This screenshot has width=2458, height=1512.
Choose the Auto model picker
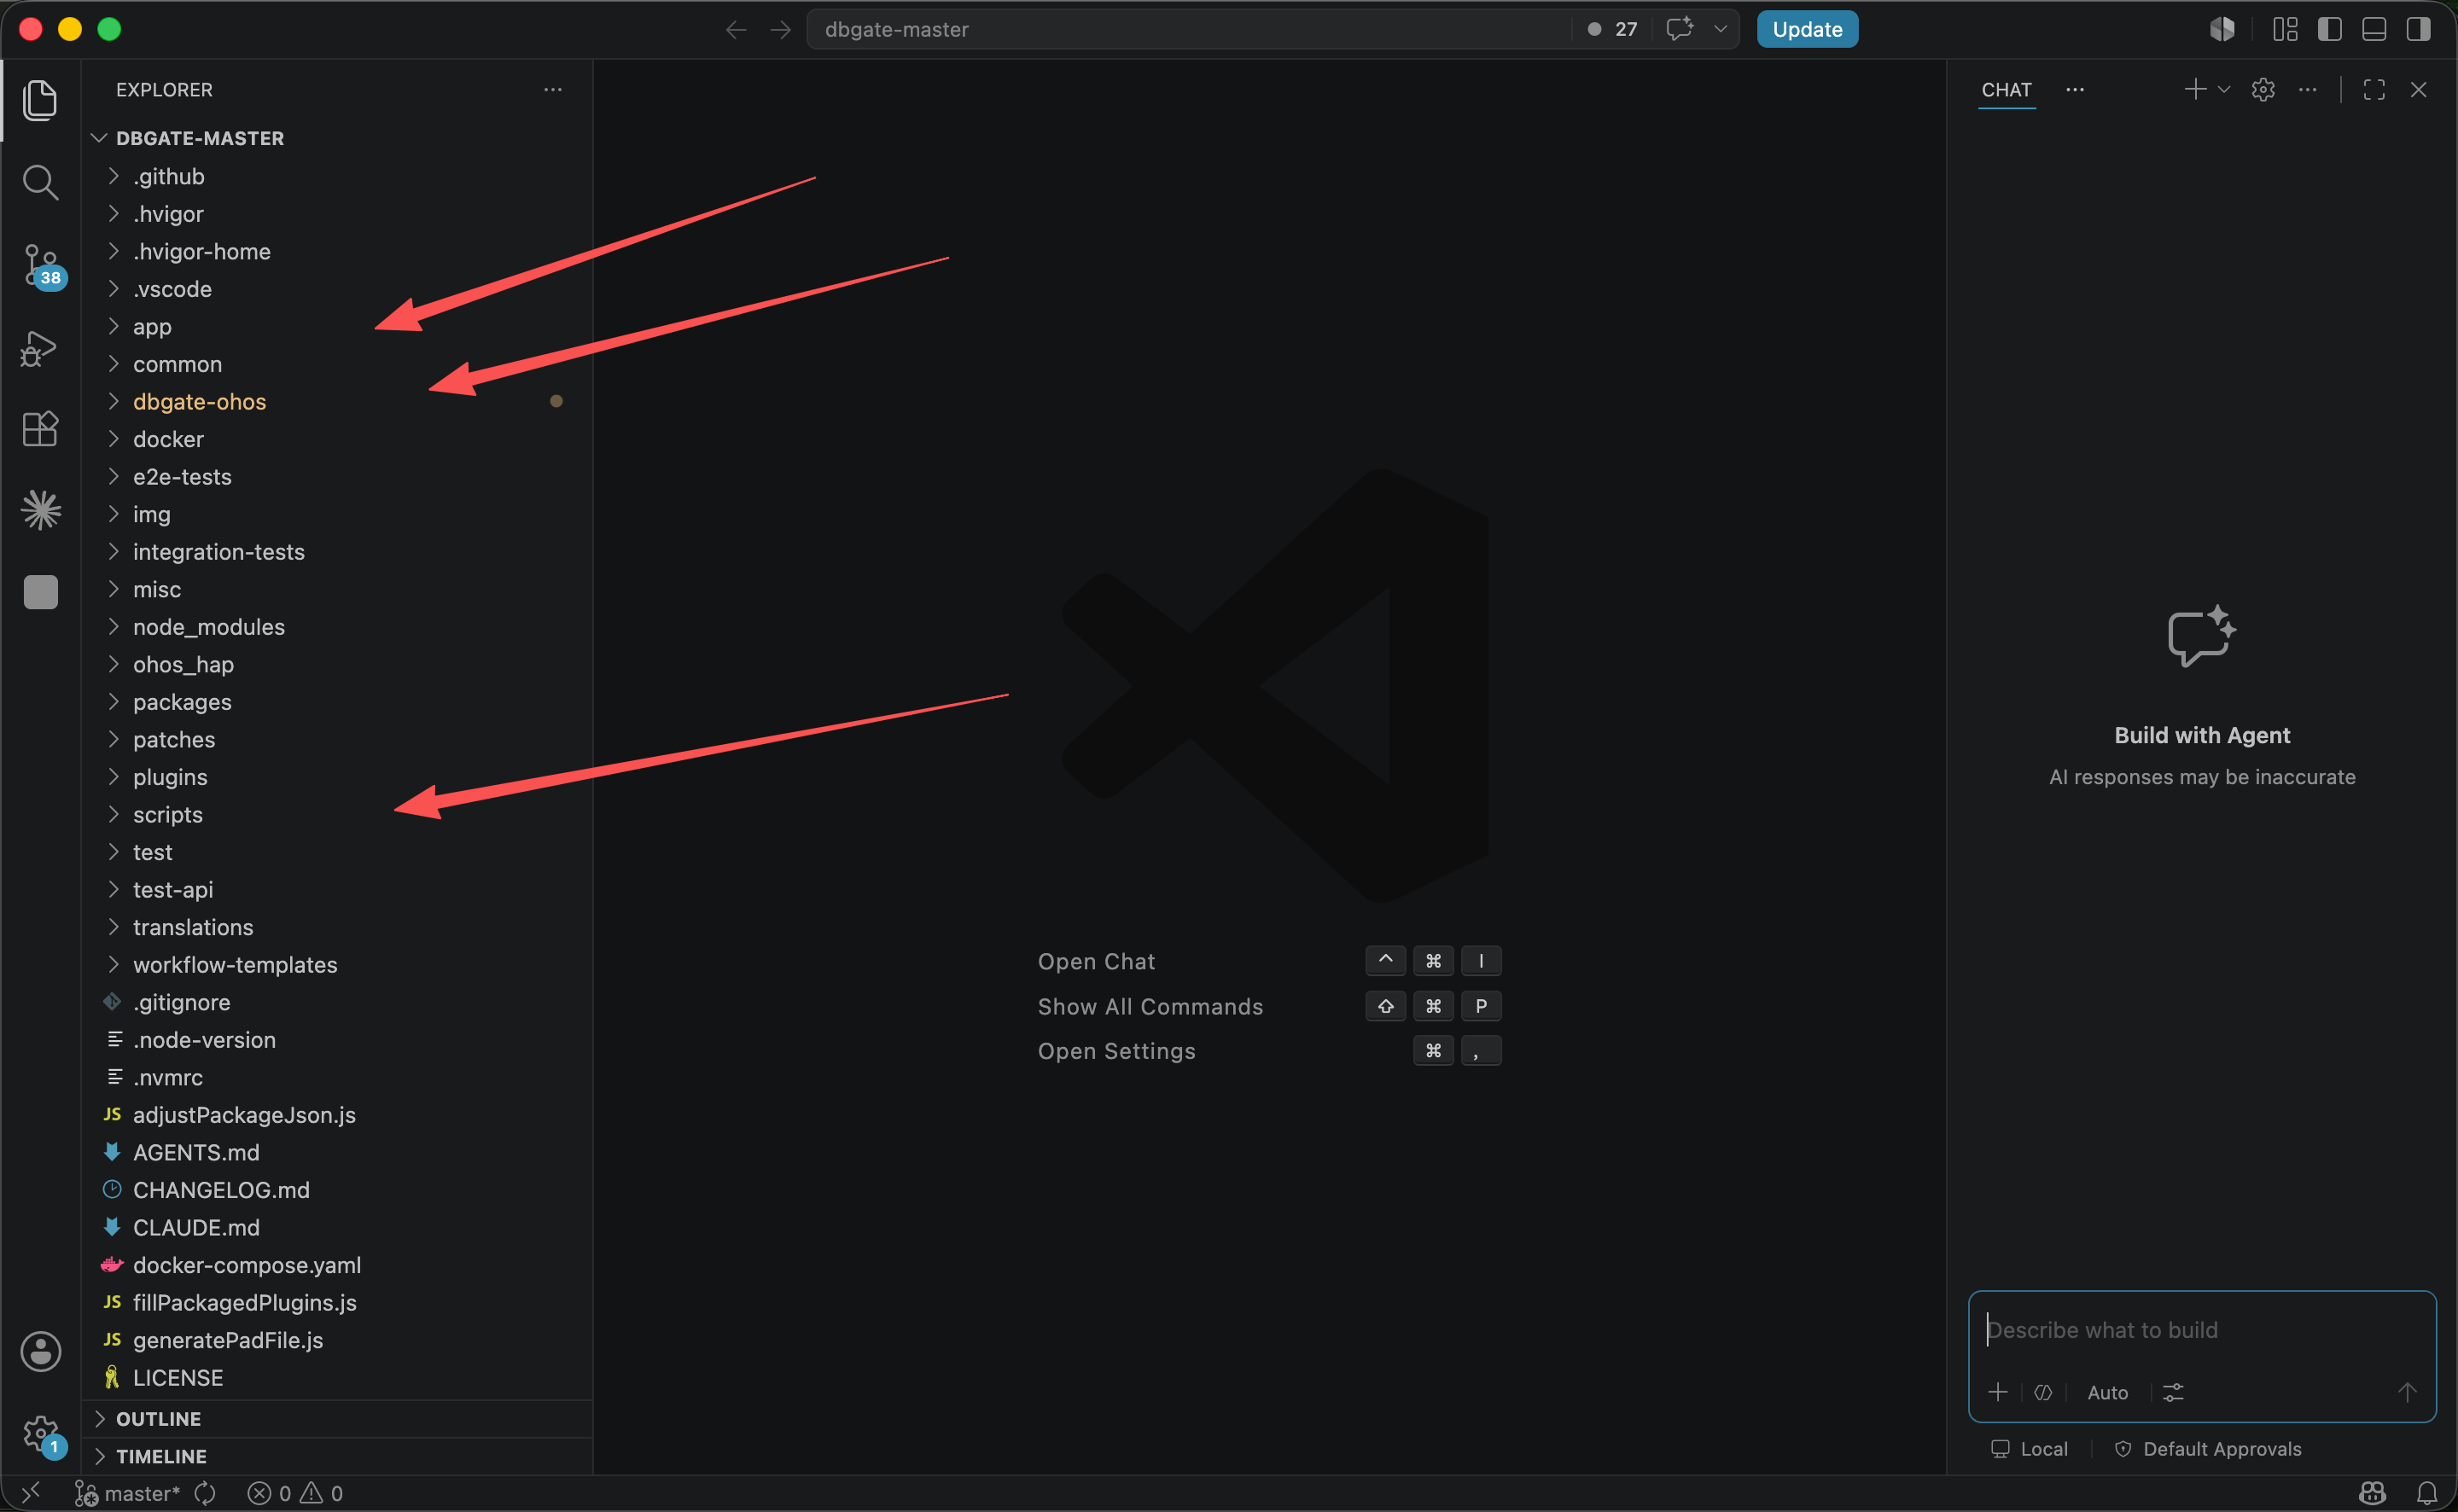(x=2107, y=1392)
